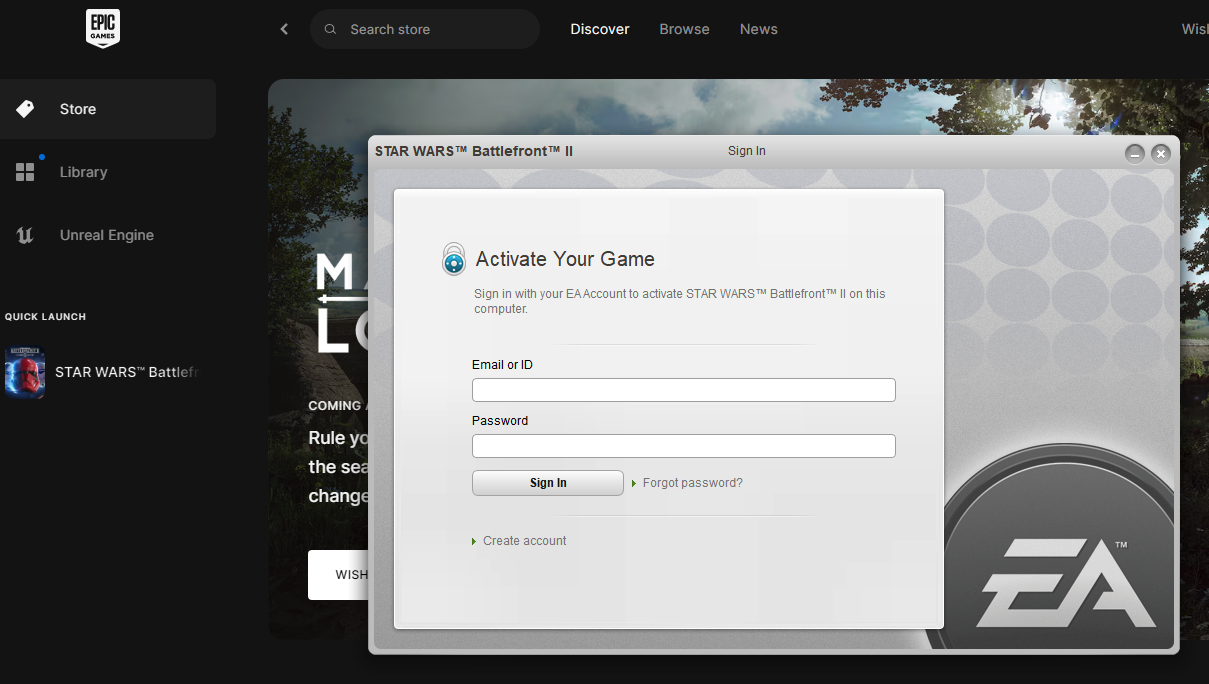Click the Unreal Engine logo icon
1209x684 pixels.
tap(25, 235)
